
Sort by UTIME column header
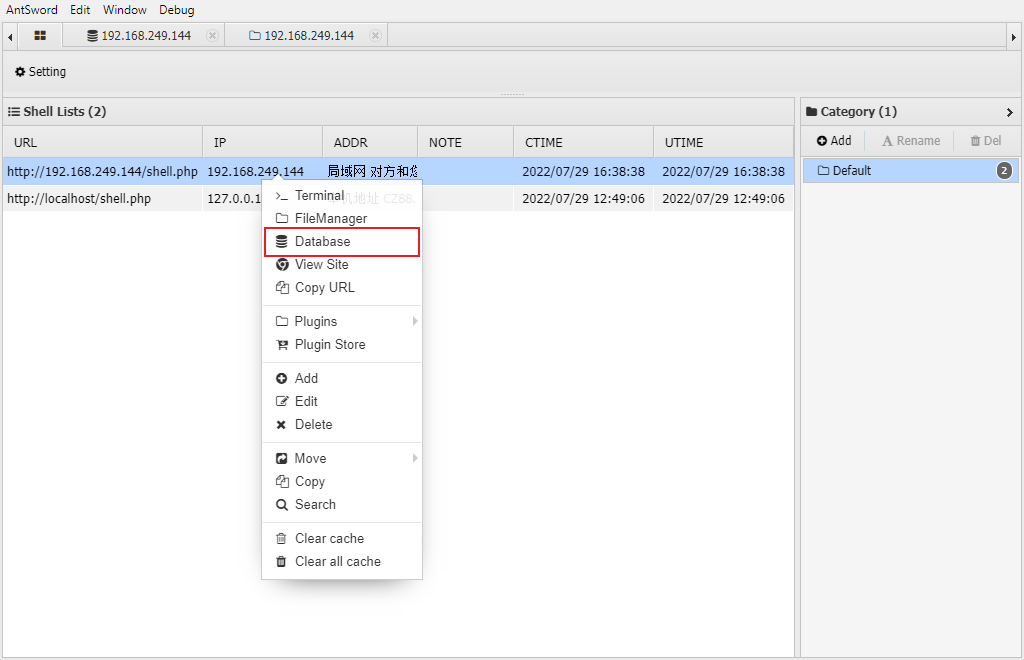point(724,142)
